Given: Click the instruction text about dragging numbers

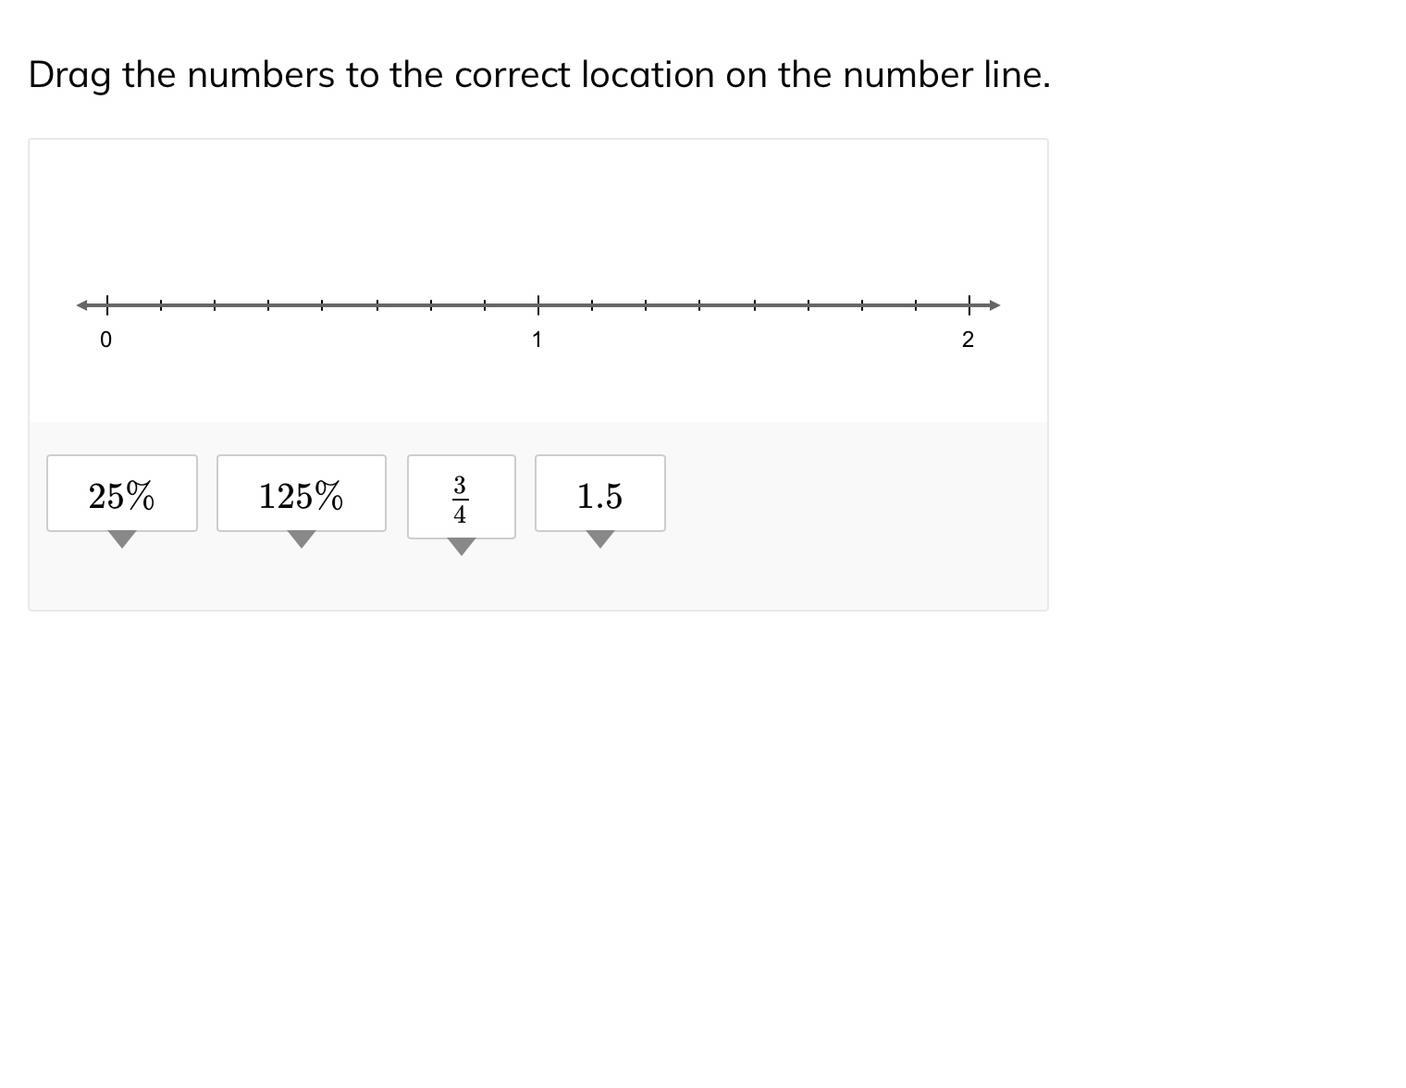Looking at the screenshot, I should click(539, 75).
